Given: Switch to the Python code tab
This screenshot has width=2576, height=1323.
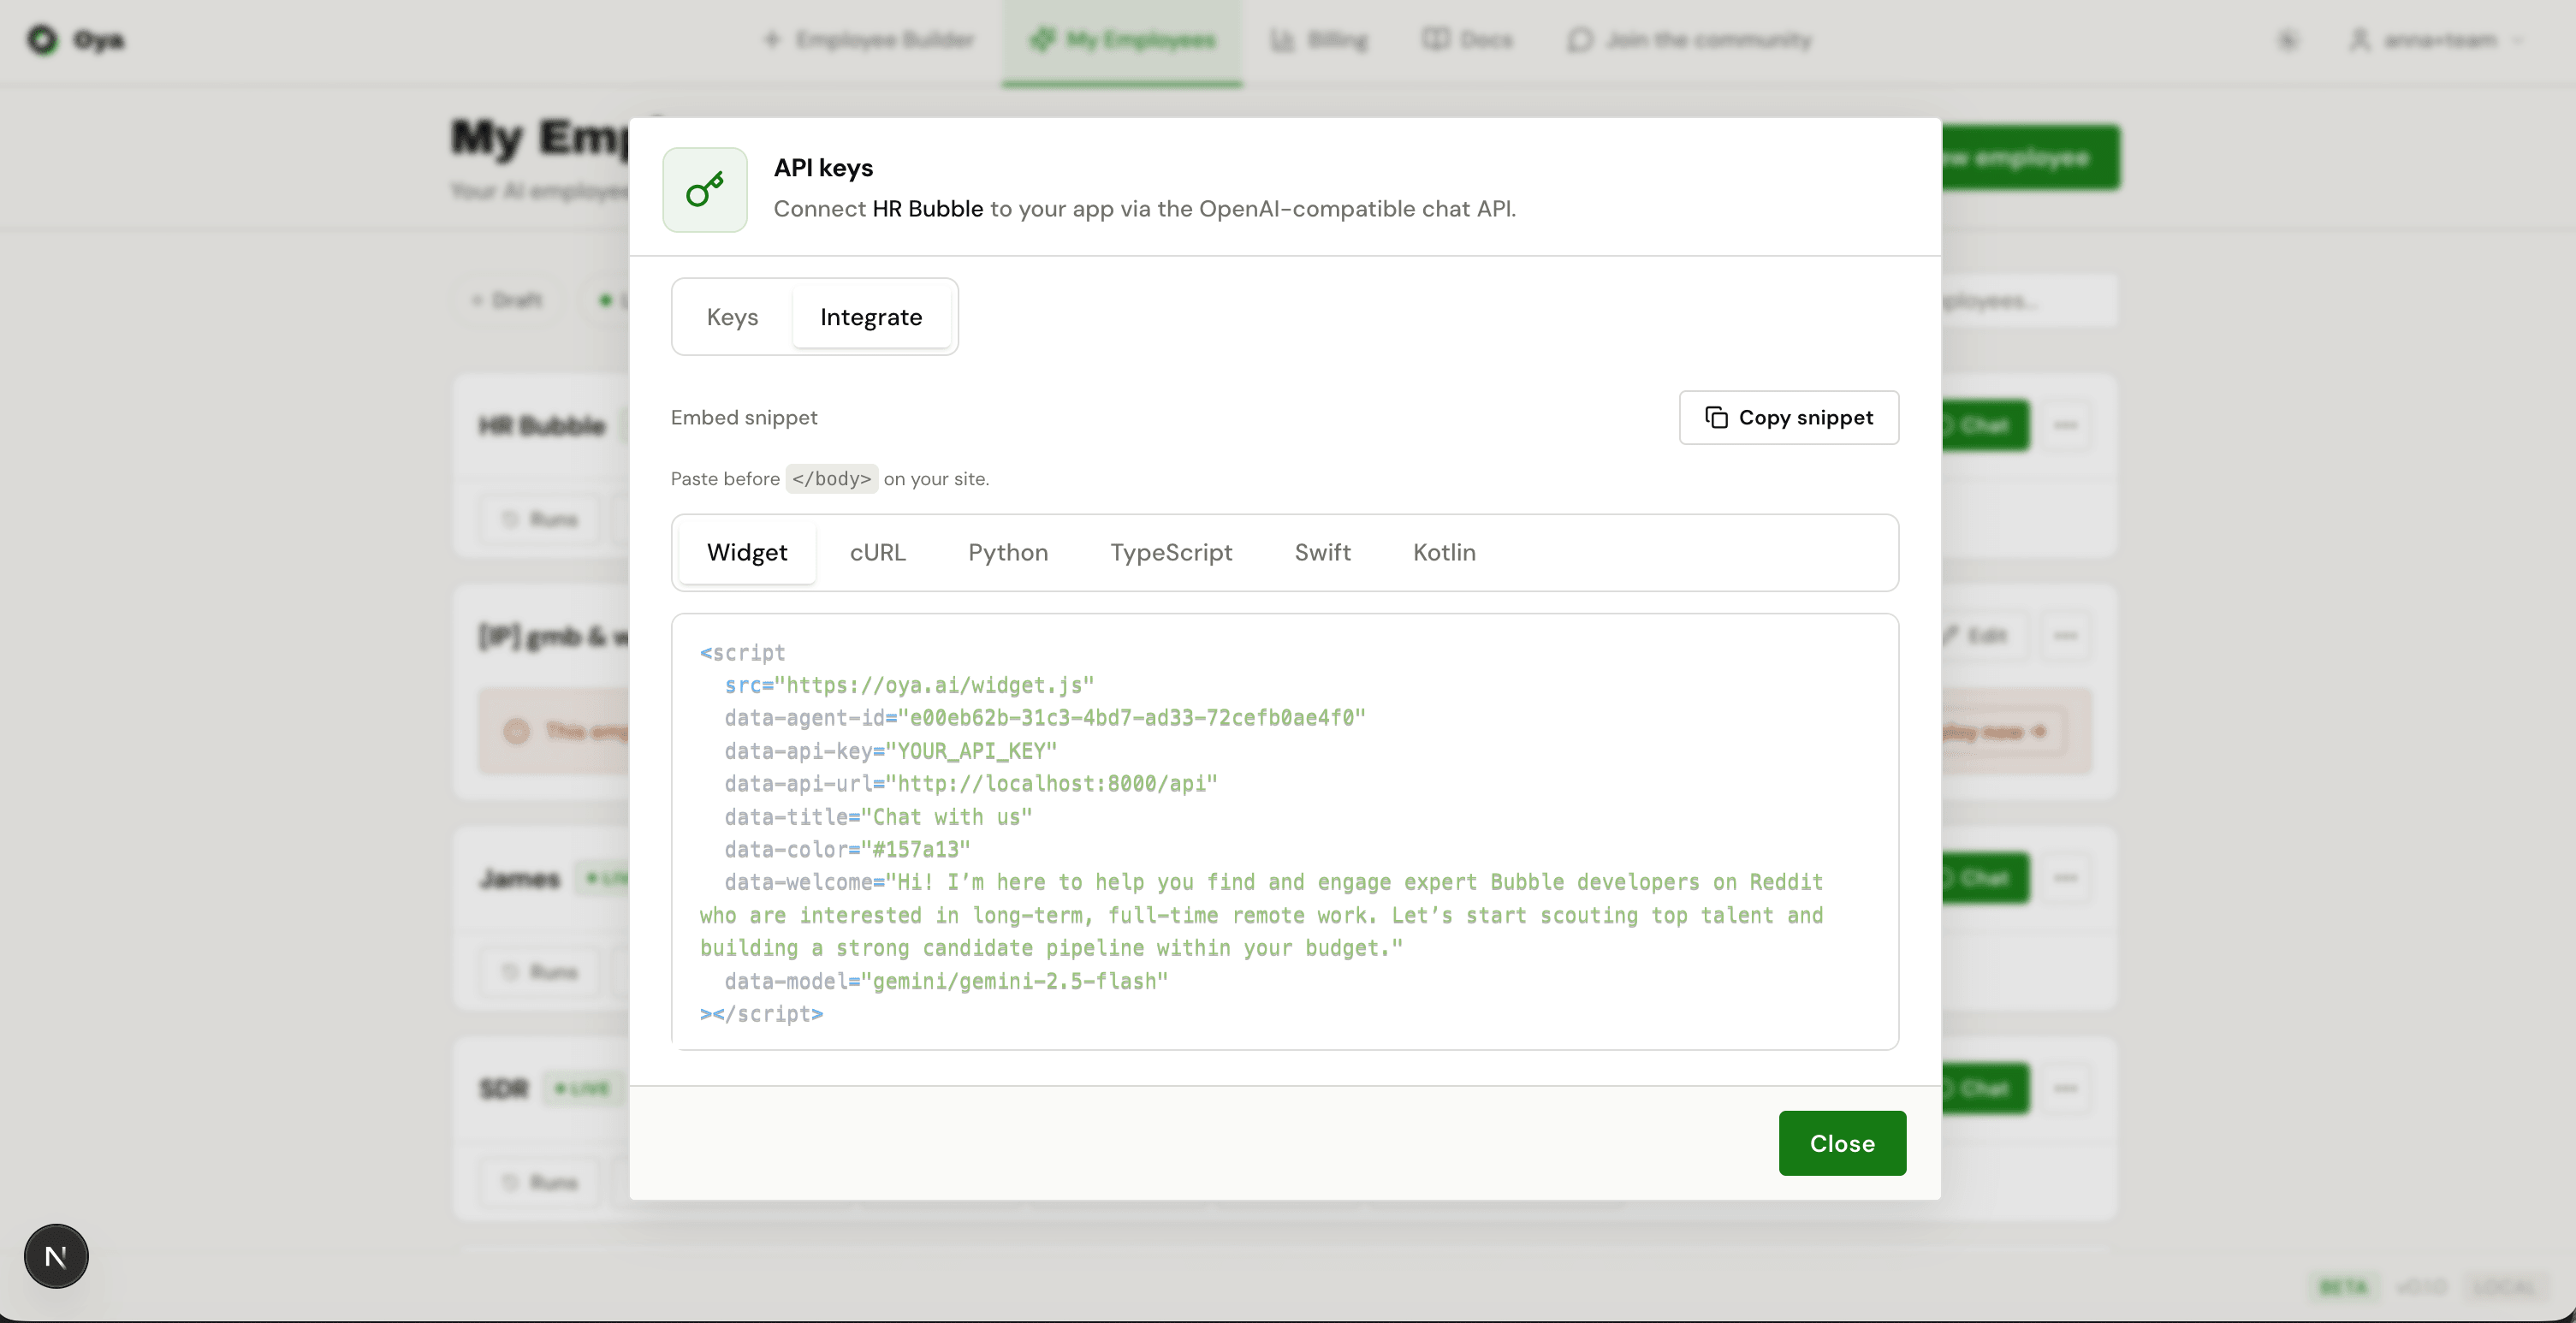Looking at the screenshot, I should point(1008,553).
